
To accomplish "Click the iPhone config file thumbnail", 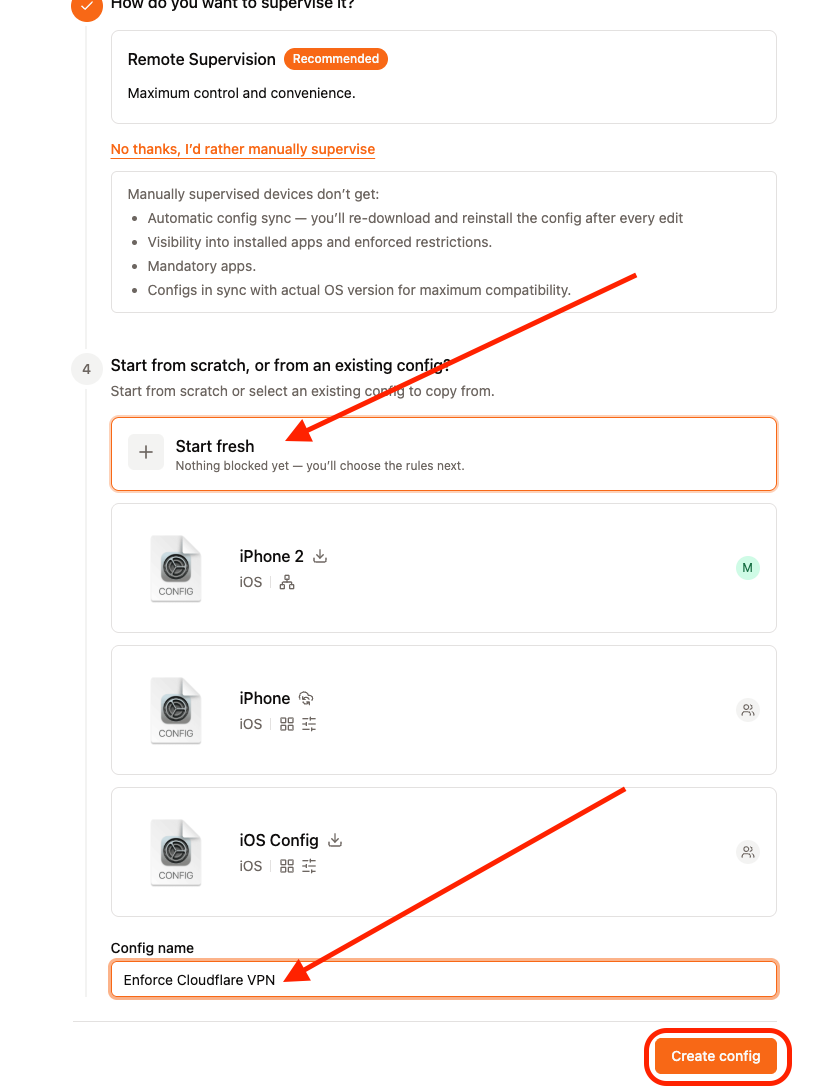I will [176, 710].
